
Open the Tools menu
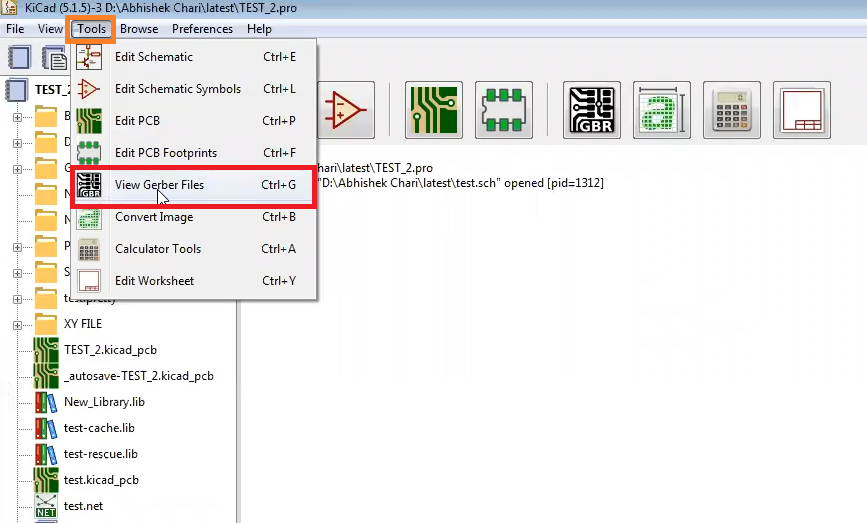click(x=91, y=29)
